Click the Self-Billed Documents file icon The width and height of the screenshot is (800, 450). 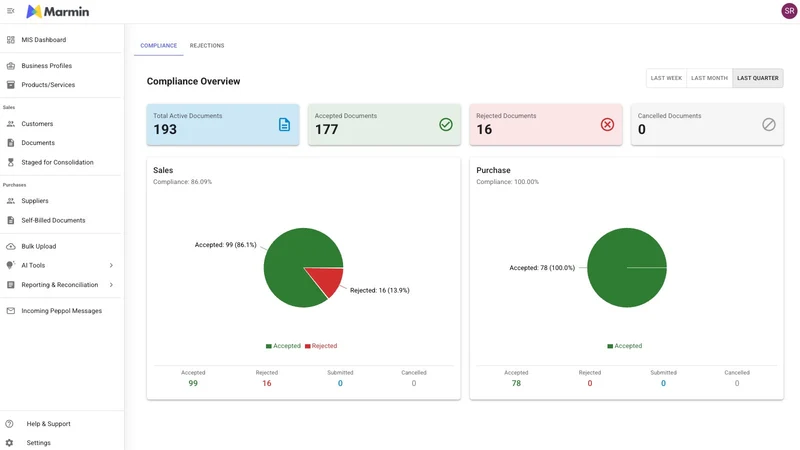pos(11,220)
